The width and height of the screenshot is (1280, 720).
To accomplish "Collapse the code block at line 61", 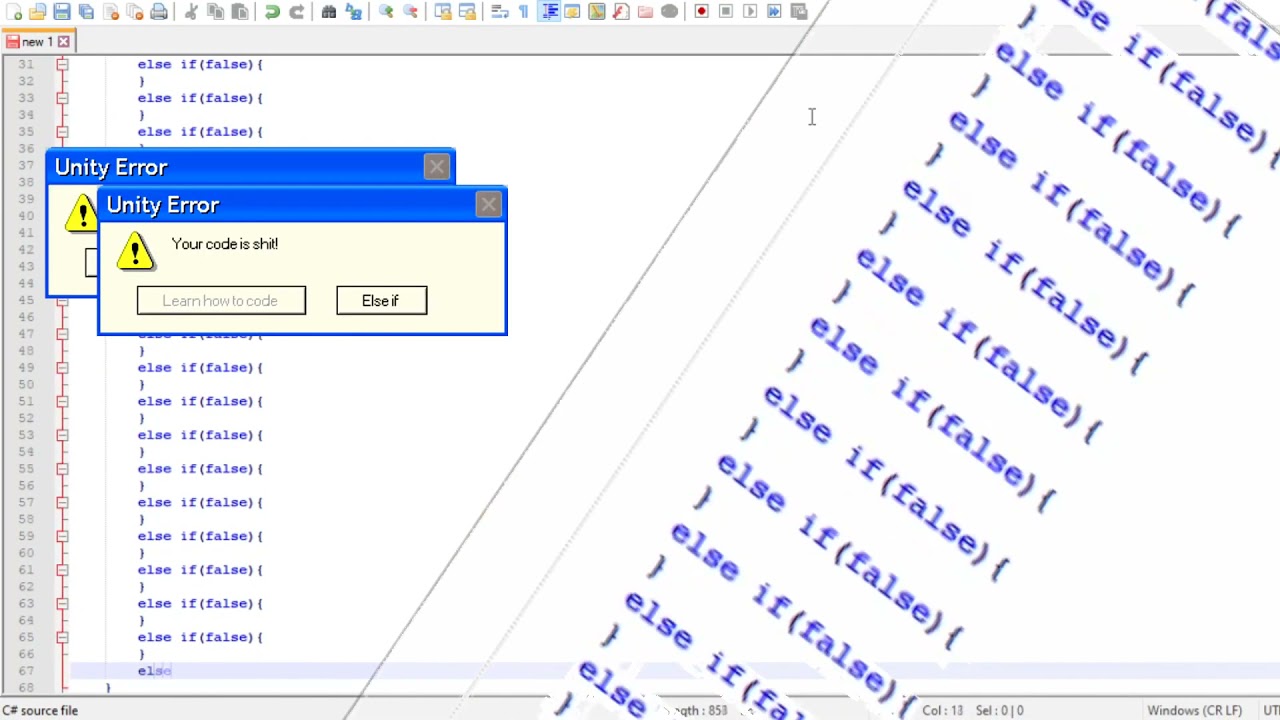I will click(62, 570).
